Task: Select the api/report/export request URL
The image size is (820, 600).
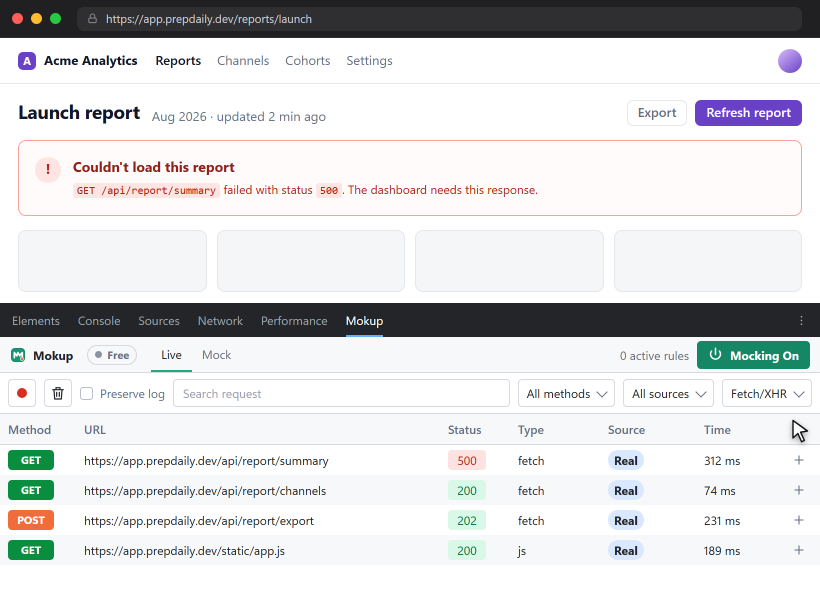Action: (x=199, y=521)
